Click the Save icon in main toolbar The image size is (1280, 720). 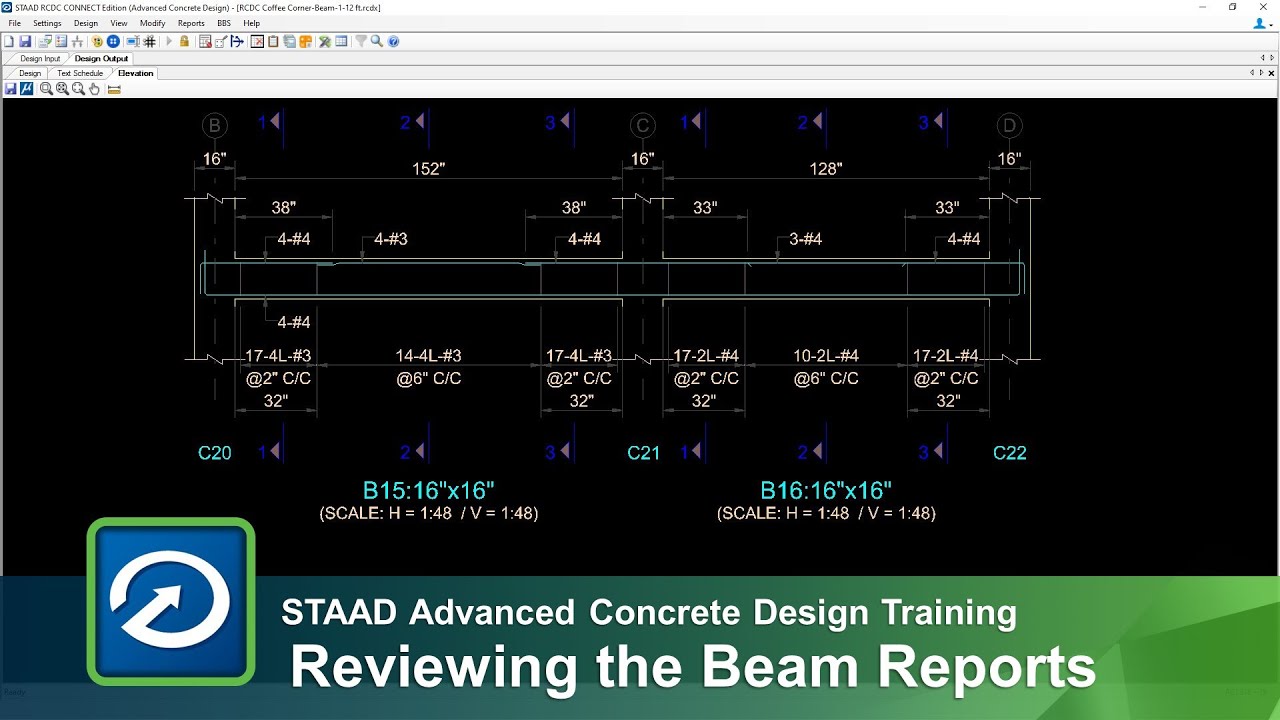pyautogui.click(x=25, y=42)
